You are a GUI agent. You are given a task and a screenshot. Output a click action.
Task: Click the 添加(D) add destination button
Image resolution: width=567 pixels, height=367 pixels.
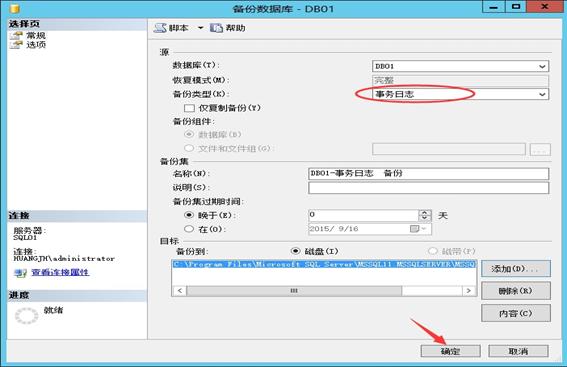[x=516, y=269]
